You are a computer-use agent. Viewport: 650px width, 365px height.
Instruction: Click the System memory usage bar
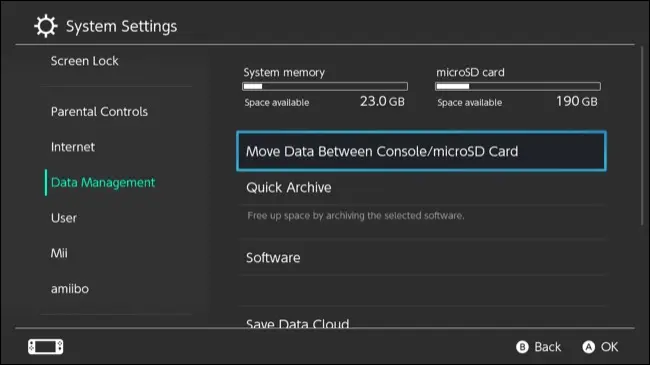coord(325,86)
